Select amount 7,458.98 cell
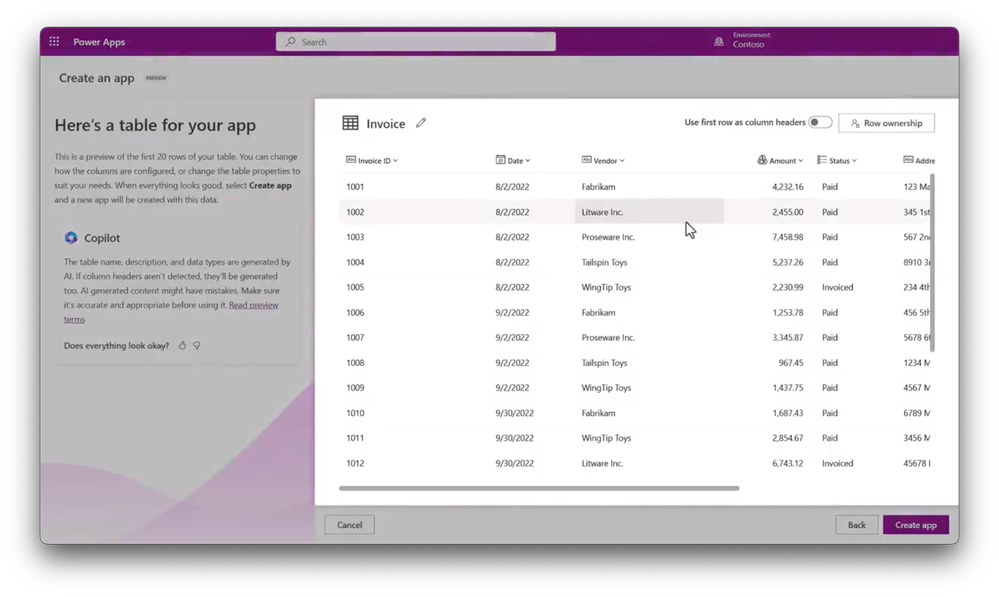The image size is (999, 597). 787,237
